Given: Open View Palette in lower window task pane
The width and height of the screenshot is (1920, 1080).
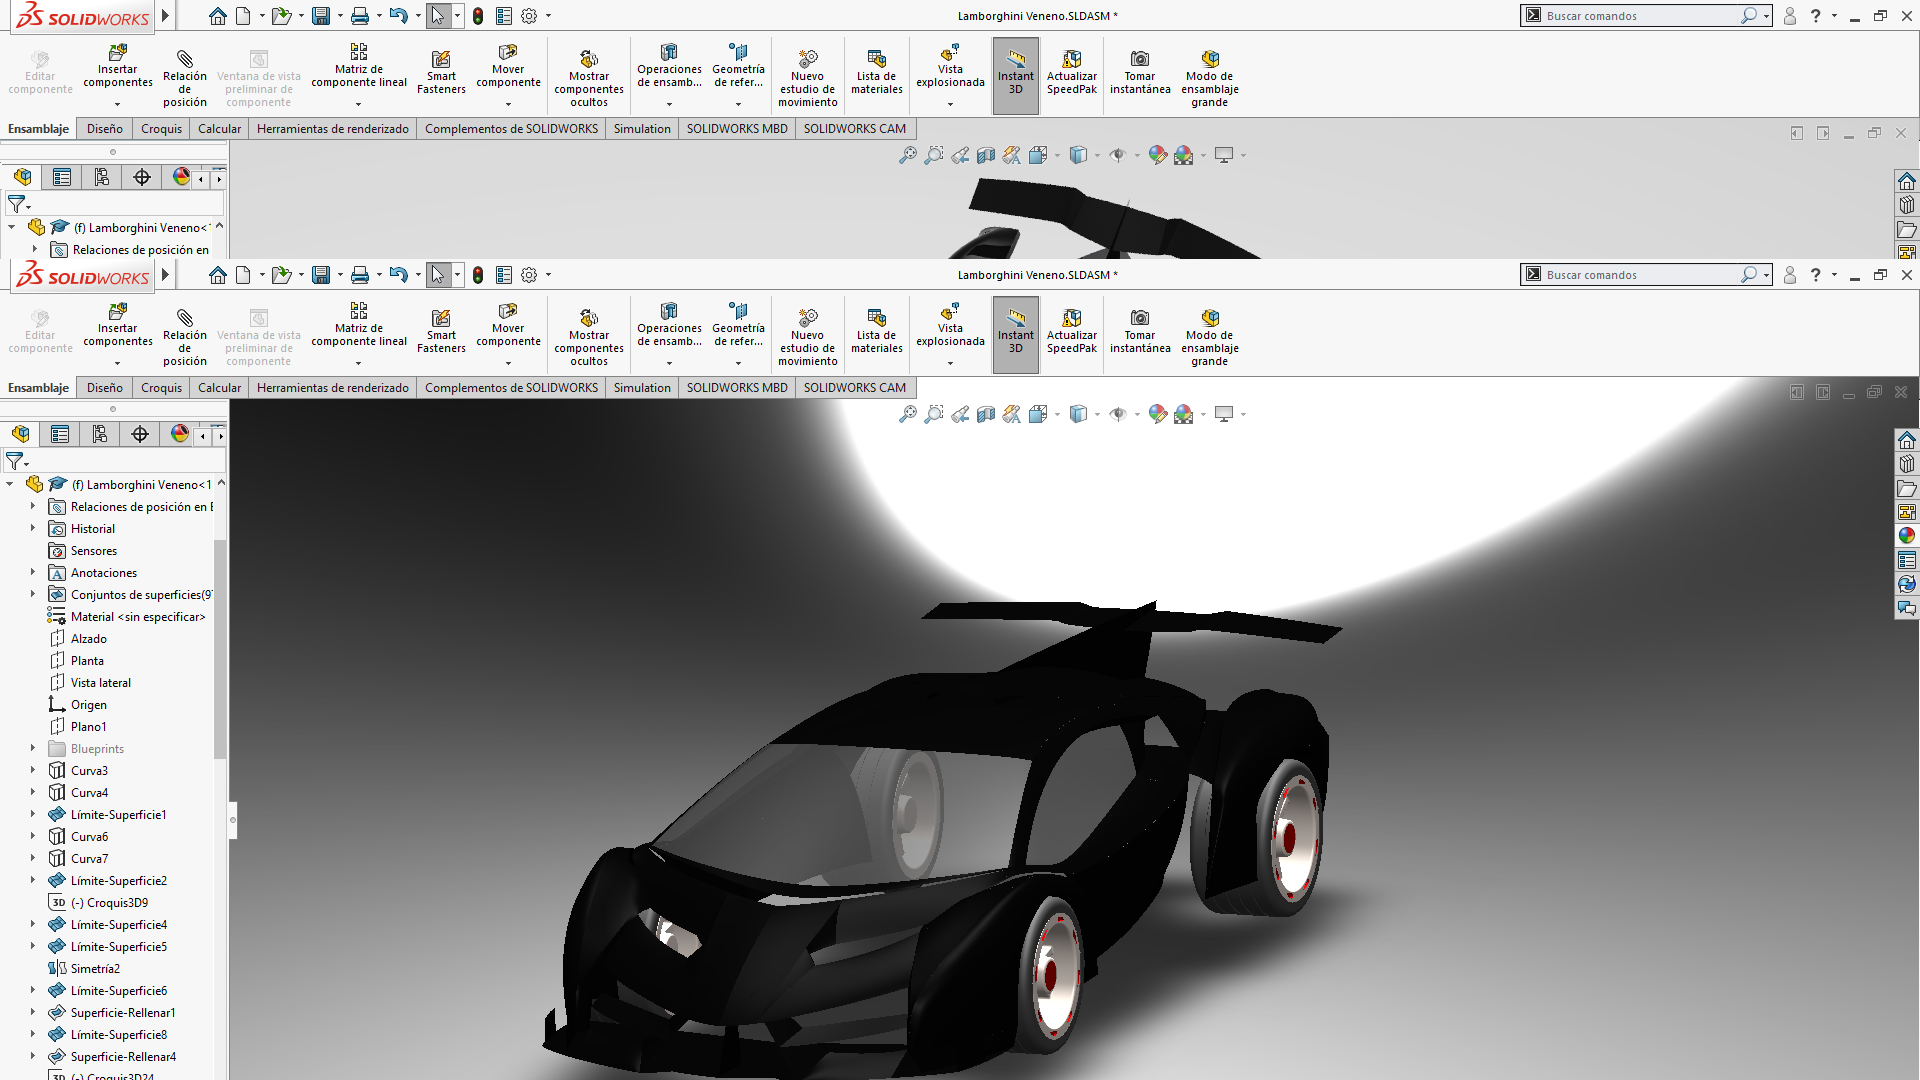Looking at the screenshot, I should tap(1907, 512).
